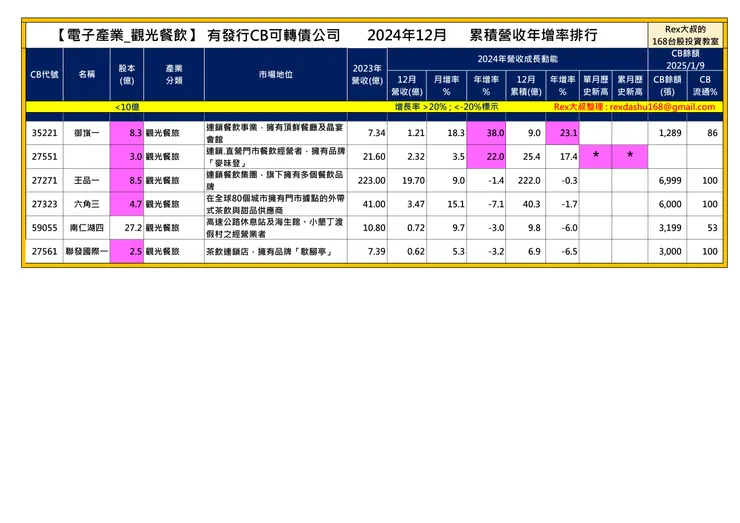Click the 86 CB circulation cell

(705, 133)
